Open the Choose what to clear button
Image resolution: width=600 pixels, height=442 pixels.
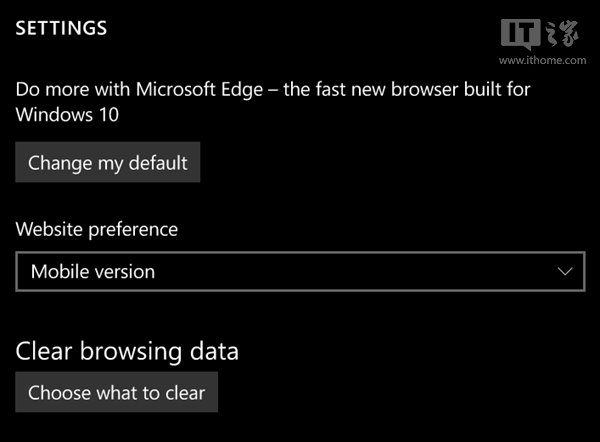(117, 392)
